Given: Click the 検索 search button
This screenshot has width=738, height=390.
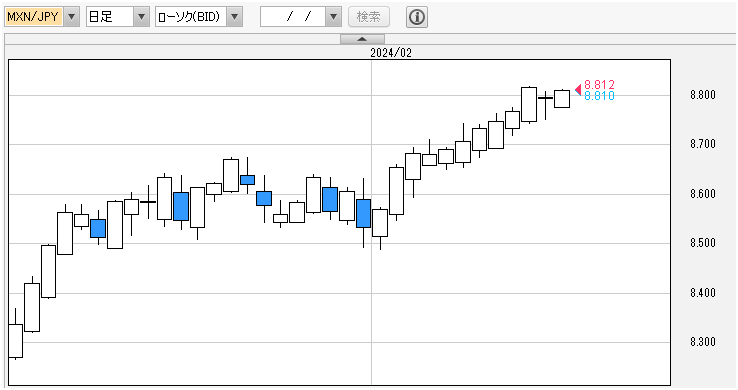Looking at the screenshot, I should tap(369, 17).
